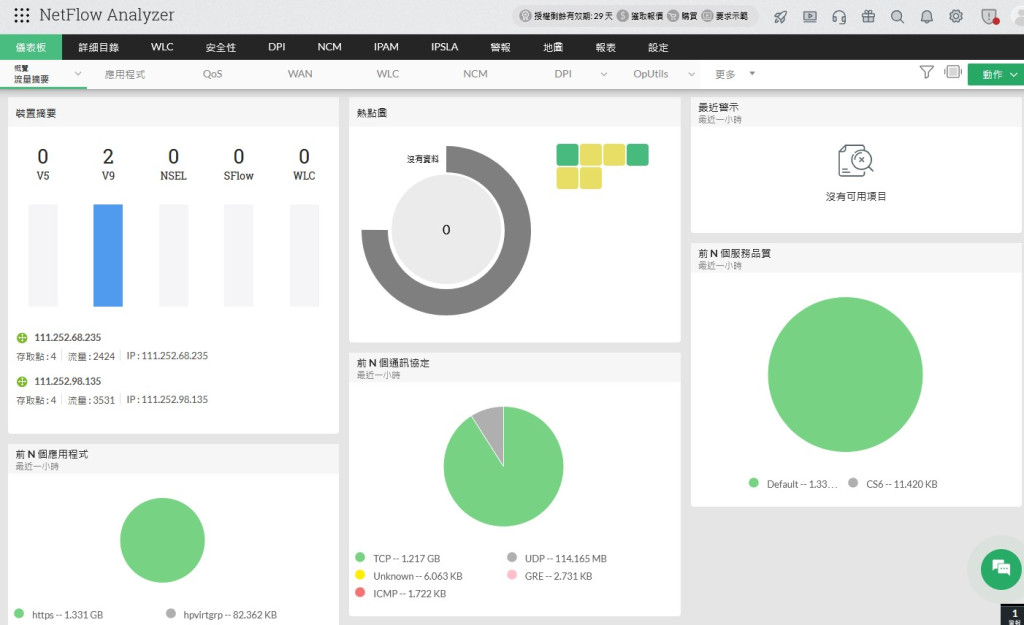Click the CS6 -- 11.420 KB legend

901,484
